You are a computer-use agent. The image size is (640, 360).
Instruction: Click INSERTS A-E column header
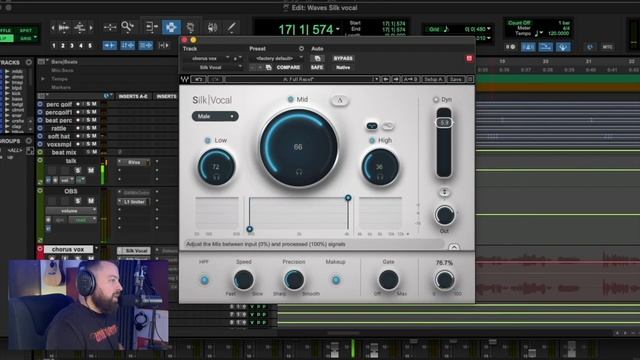(x=132, y=96)
